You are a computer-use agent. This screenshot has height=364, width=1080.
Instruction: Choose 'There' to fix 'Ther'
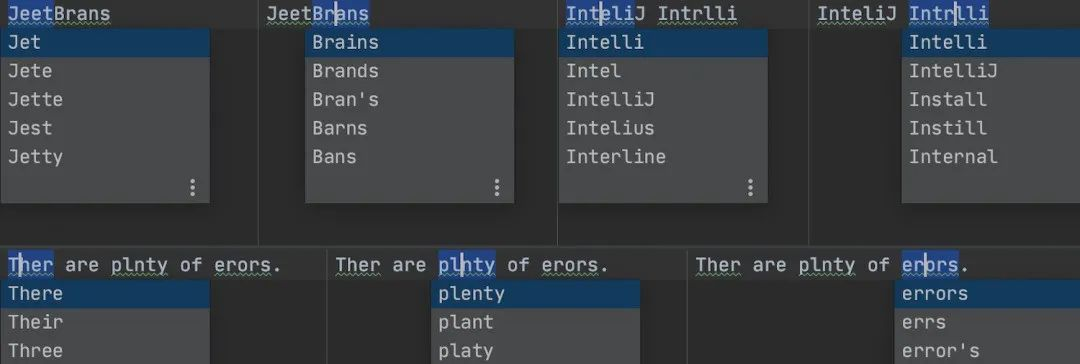point(105,294)
